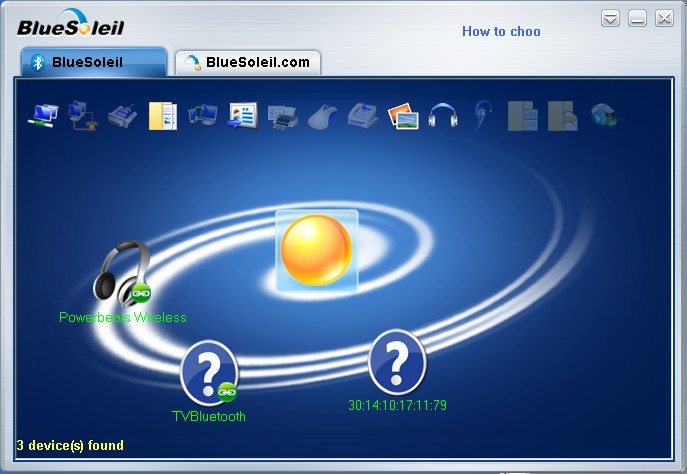
Task: Select the Headset earpiece service icon
Action: coord(483,116)
